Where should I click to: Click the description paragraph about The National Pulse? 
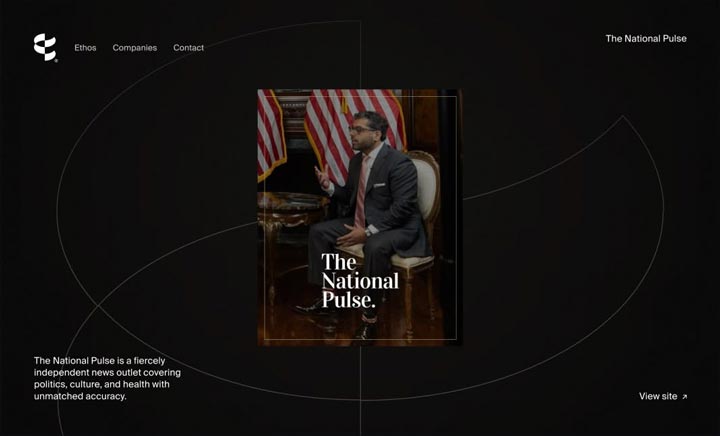tap(107, 379)
